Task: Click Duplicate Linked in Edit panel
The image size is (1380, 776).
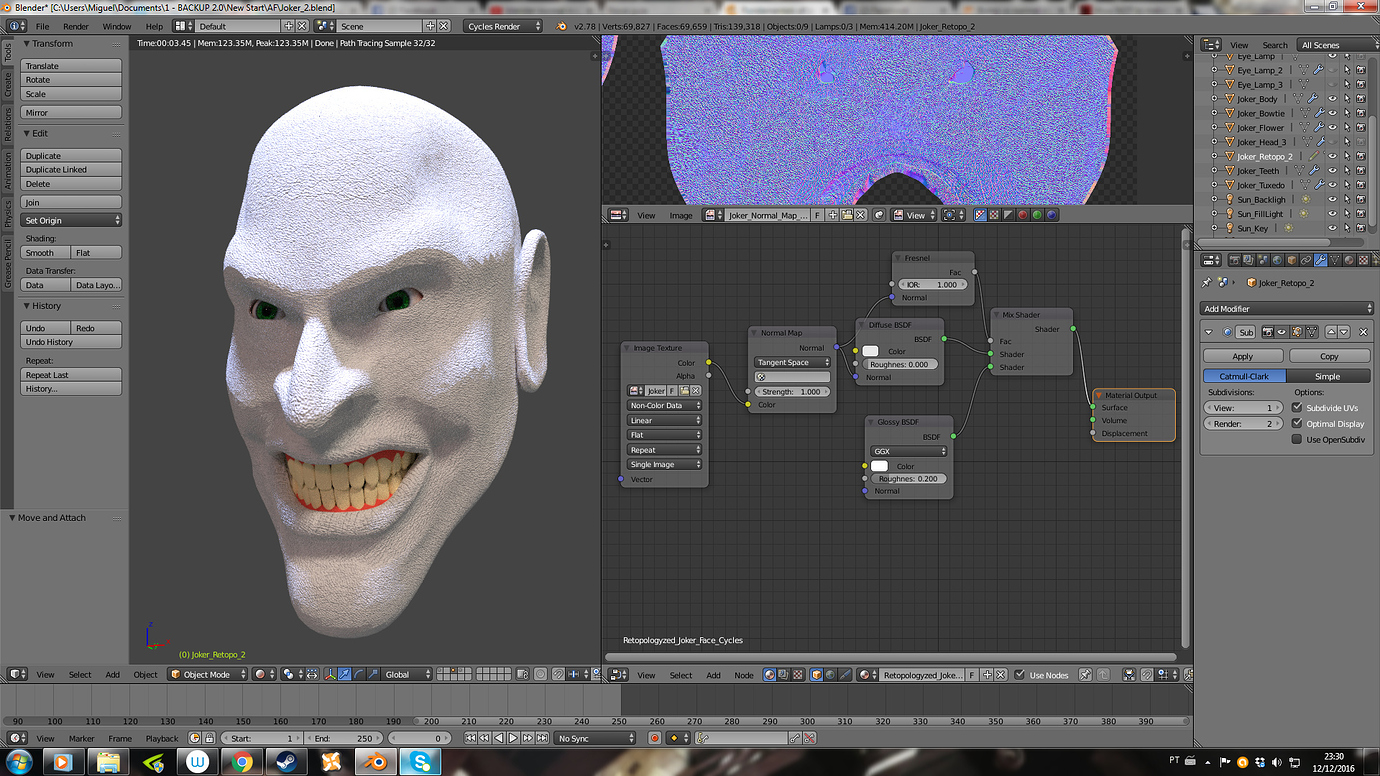Action: pyautogui.click(x=71, y=170)
